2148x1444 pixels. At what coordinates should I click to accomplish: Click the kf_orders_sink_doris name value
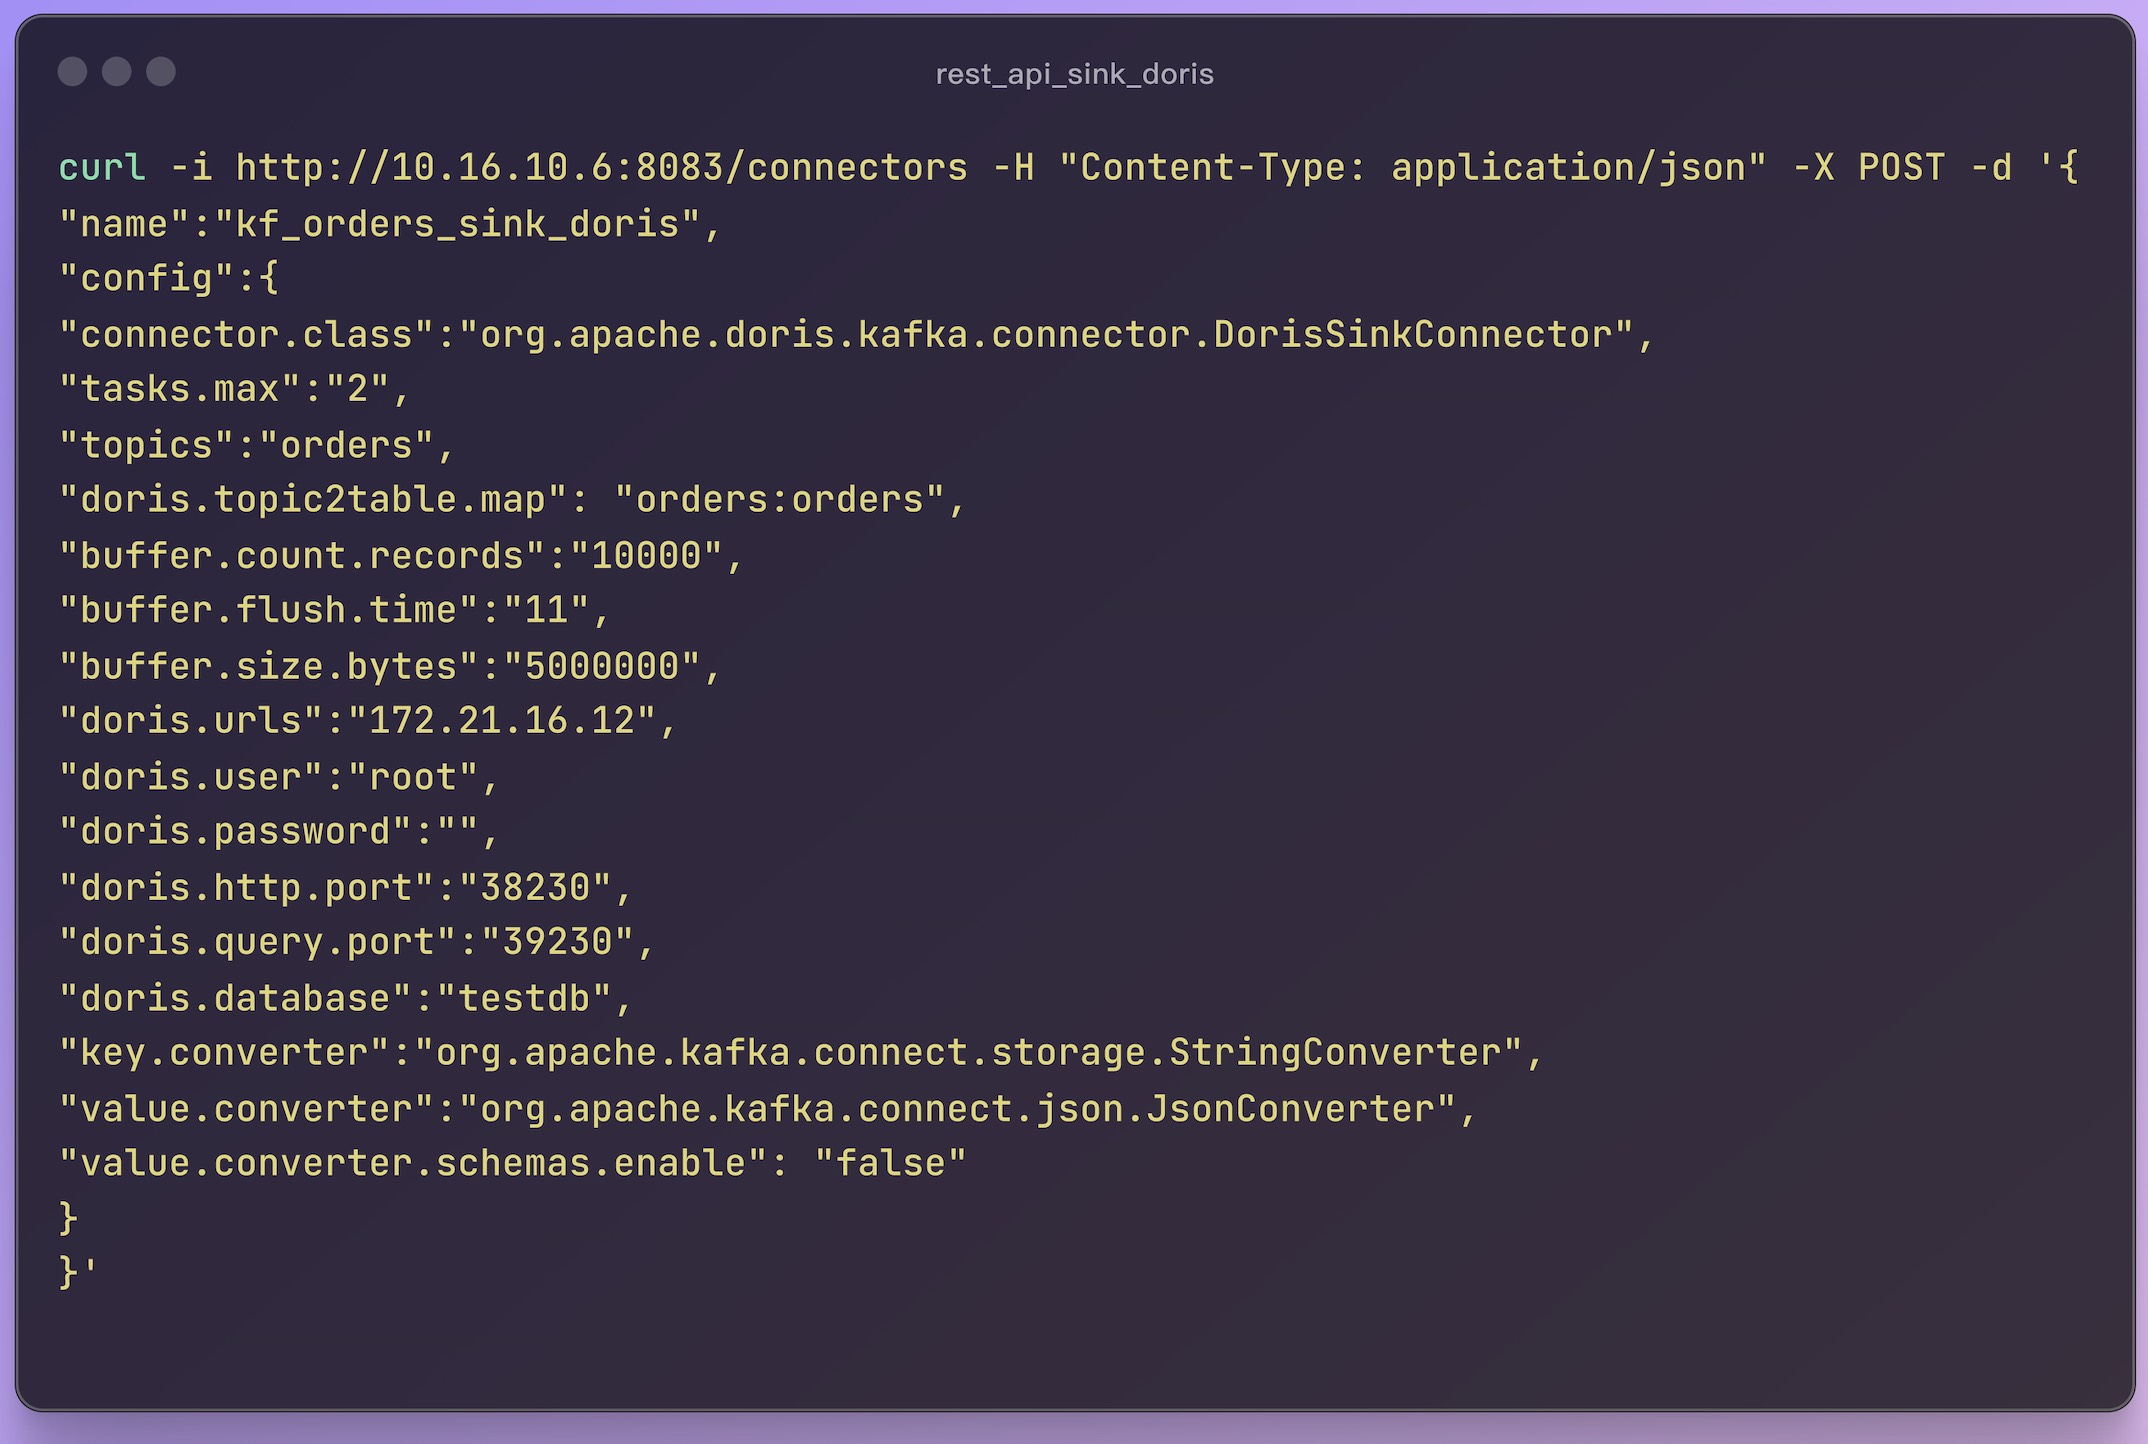point(457,224)
